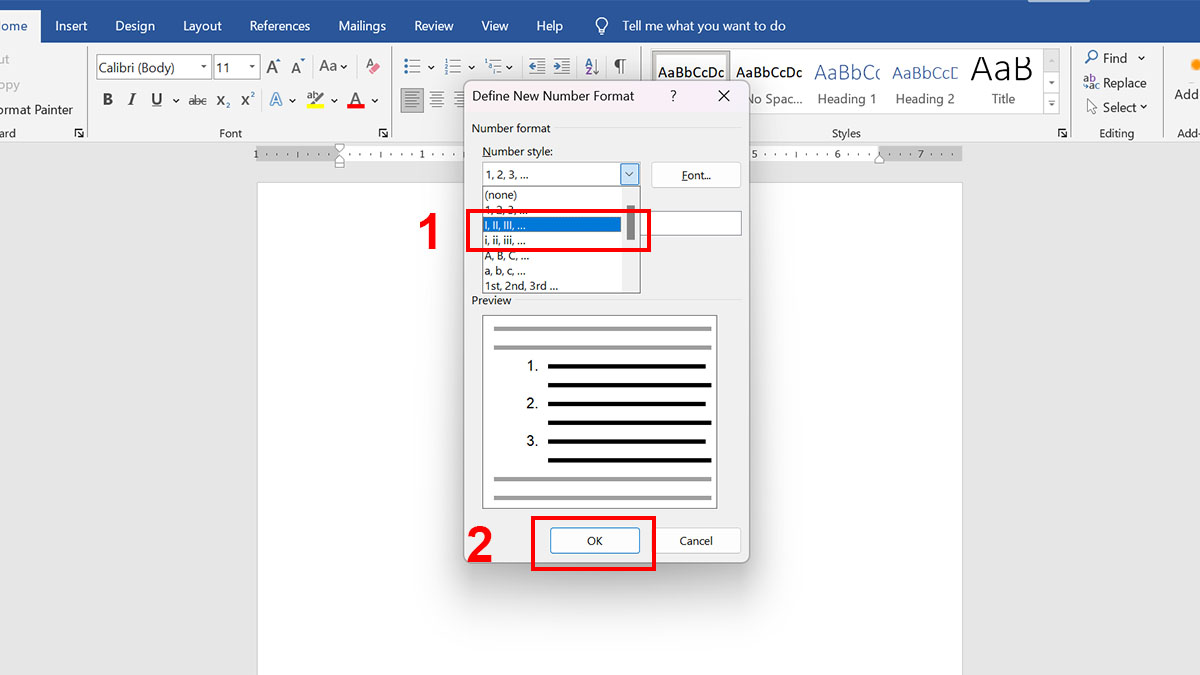
Task: Open the Number style dropdown
Action: [629, 172]
